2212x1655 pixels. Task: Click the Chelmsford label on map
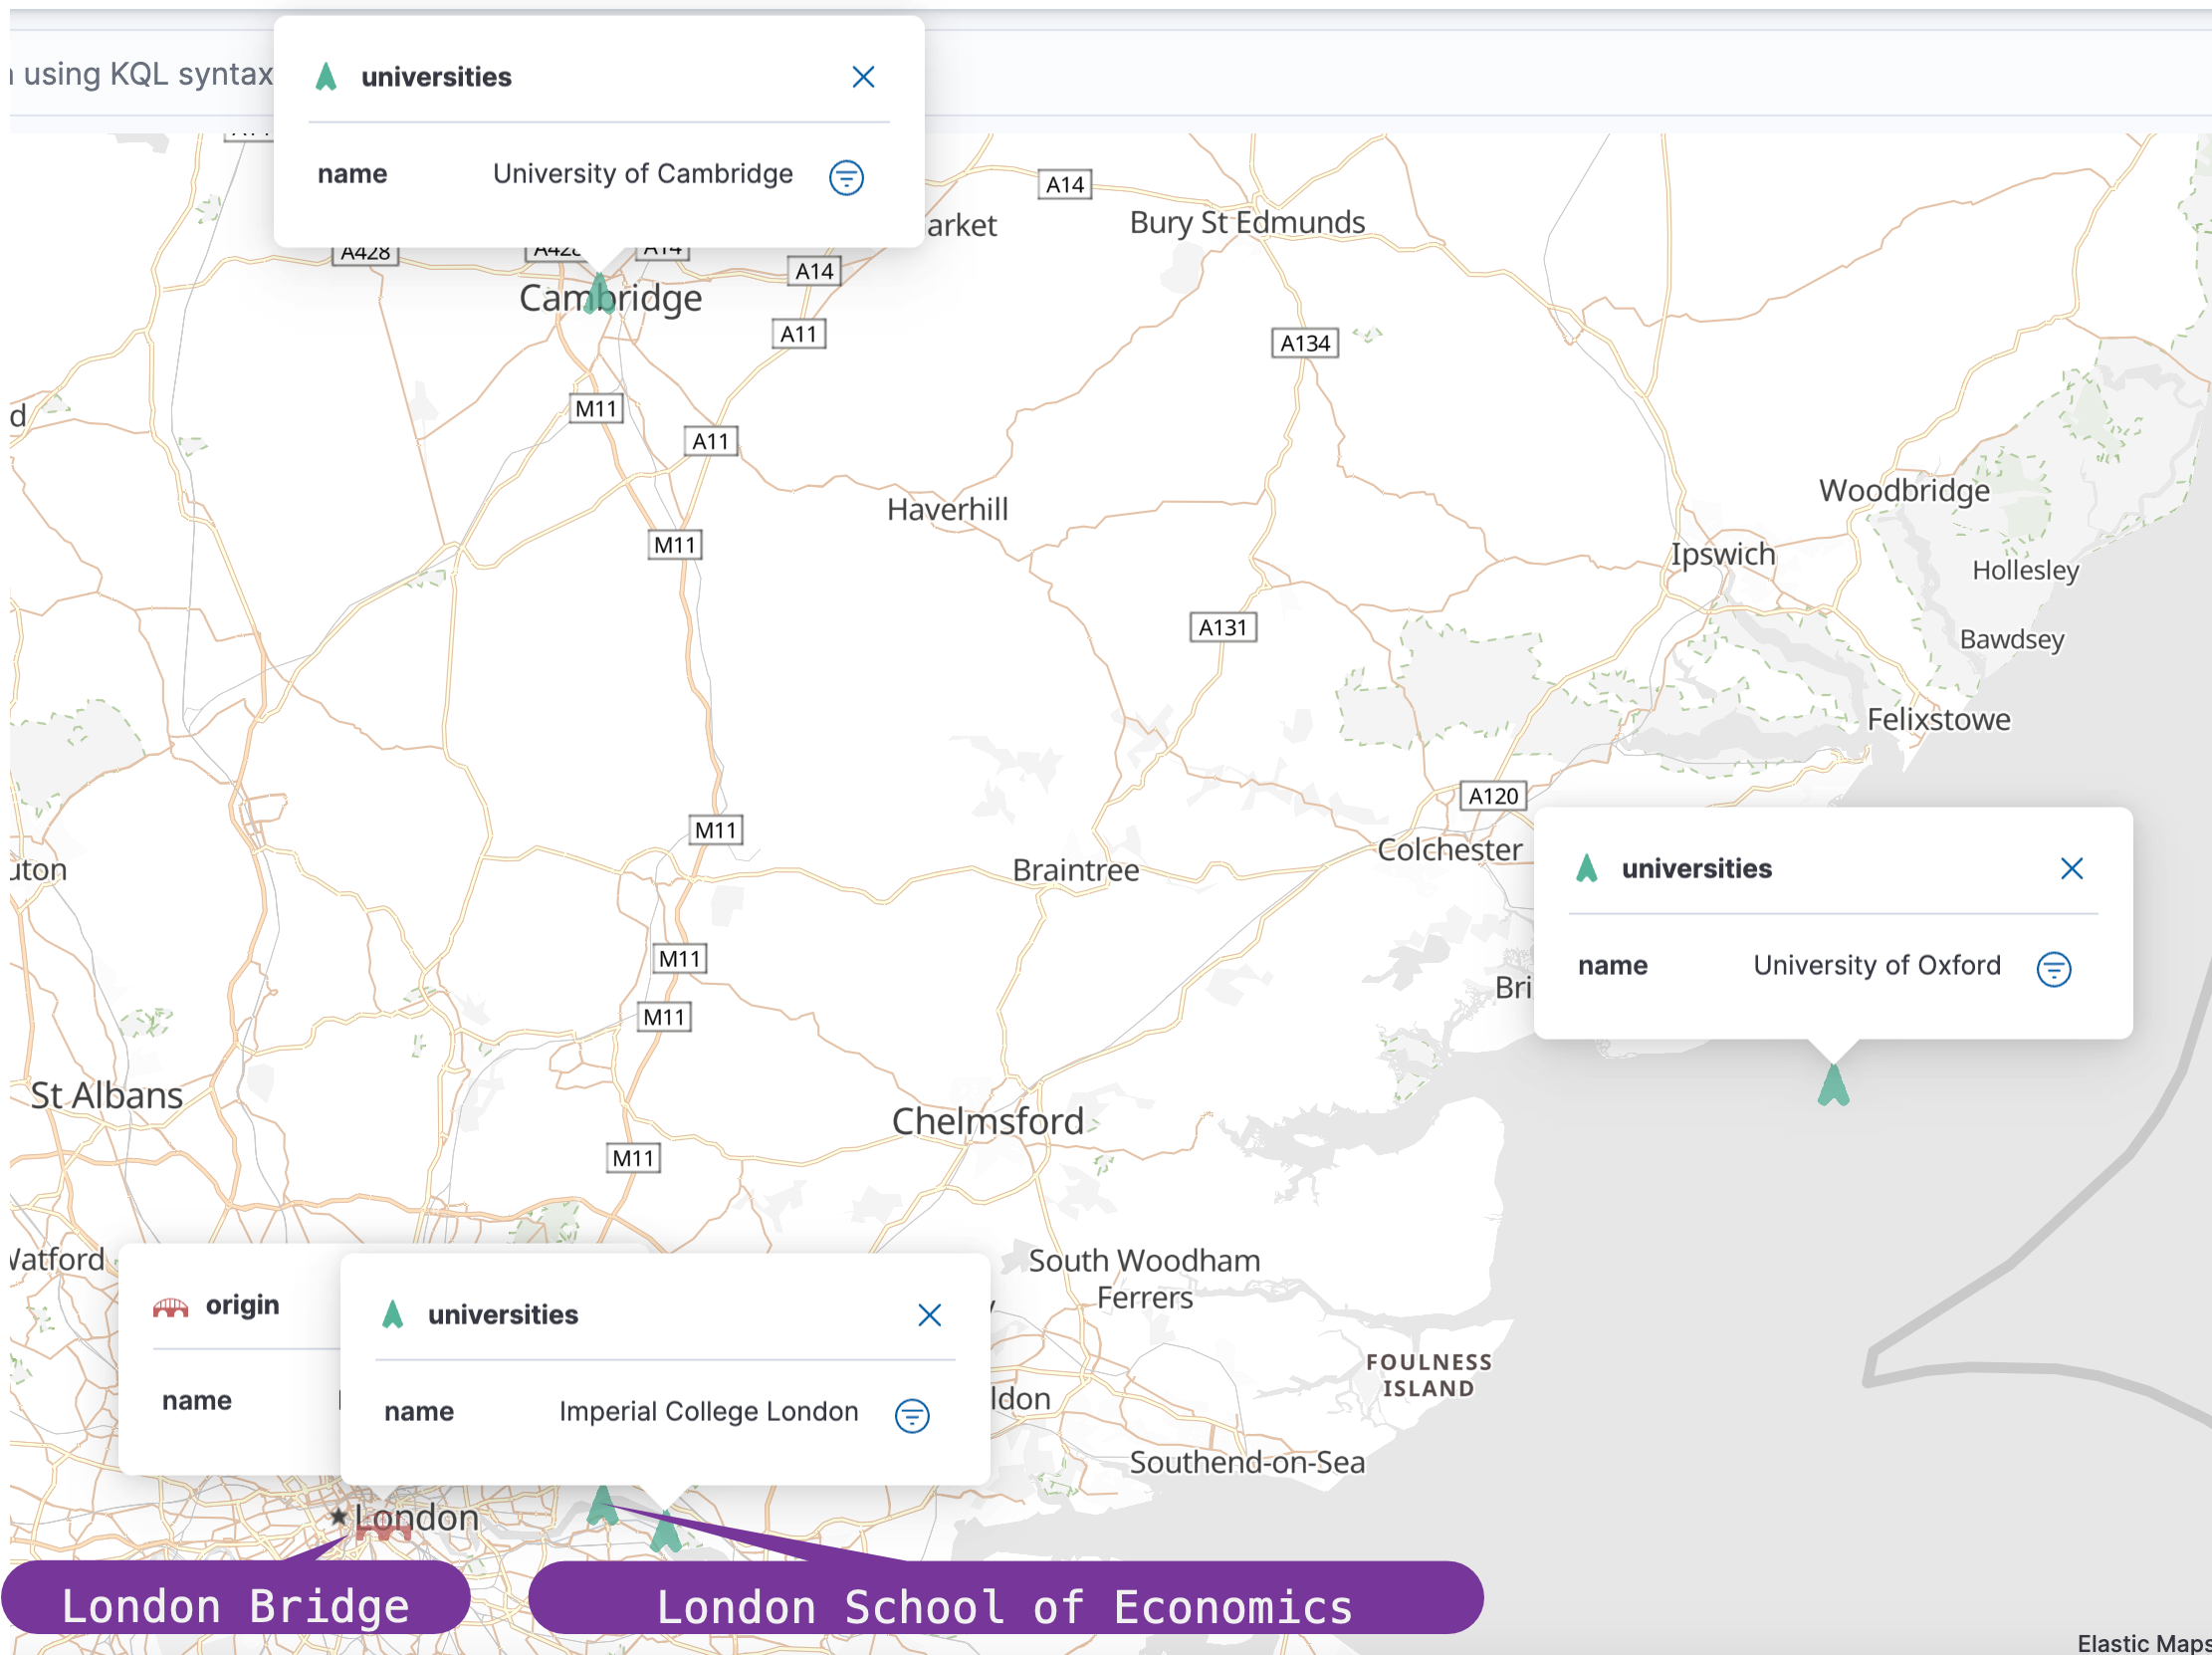point(987,1121)
